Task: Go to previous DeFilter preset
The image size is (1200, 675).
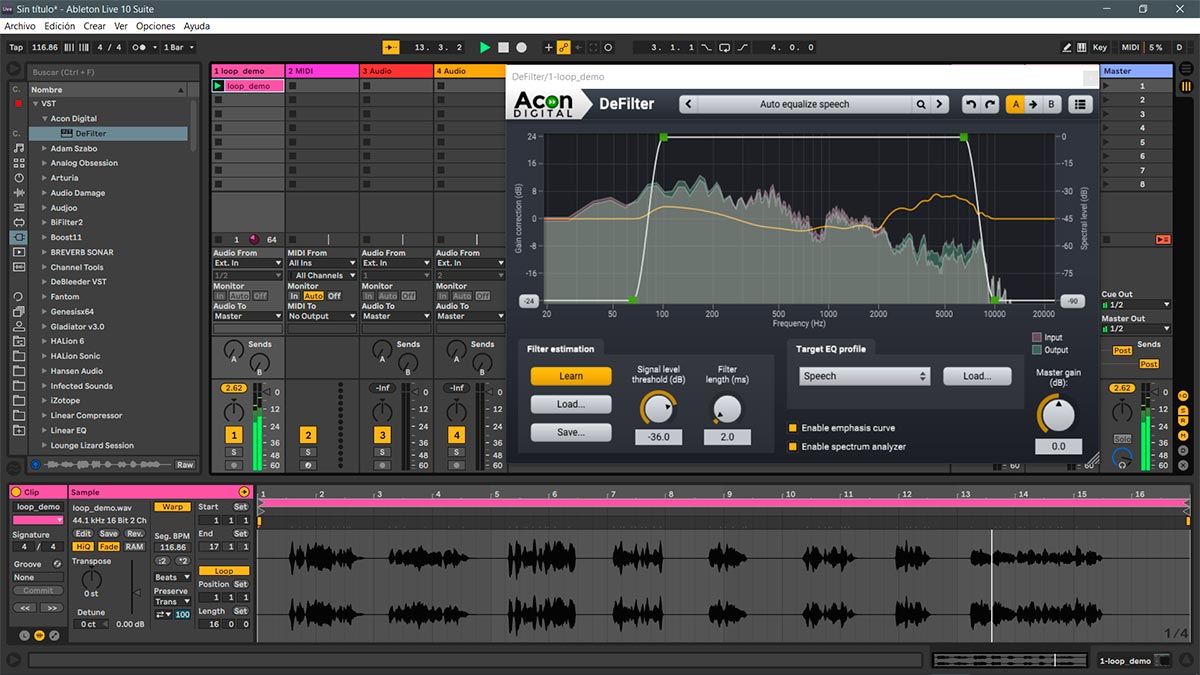Action: coord(689,104)
